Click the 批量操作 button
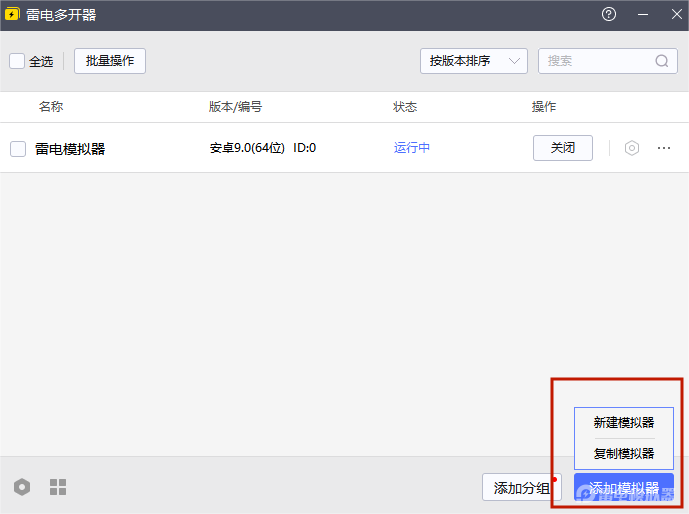The width and height of the screenshot is (689, 514). 110,61
